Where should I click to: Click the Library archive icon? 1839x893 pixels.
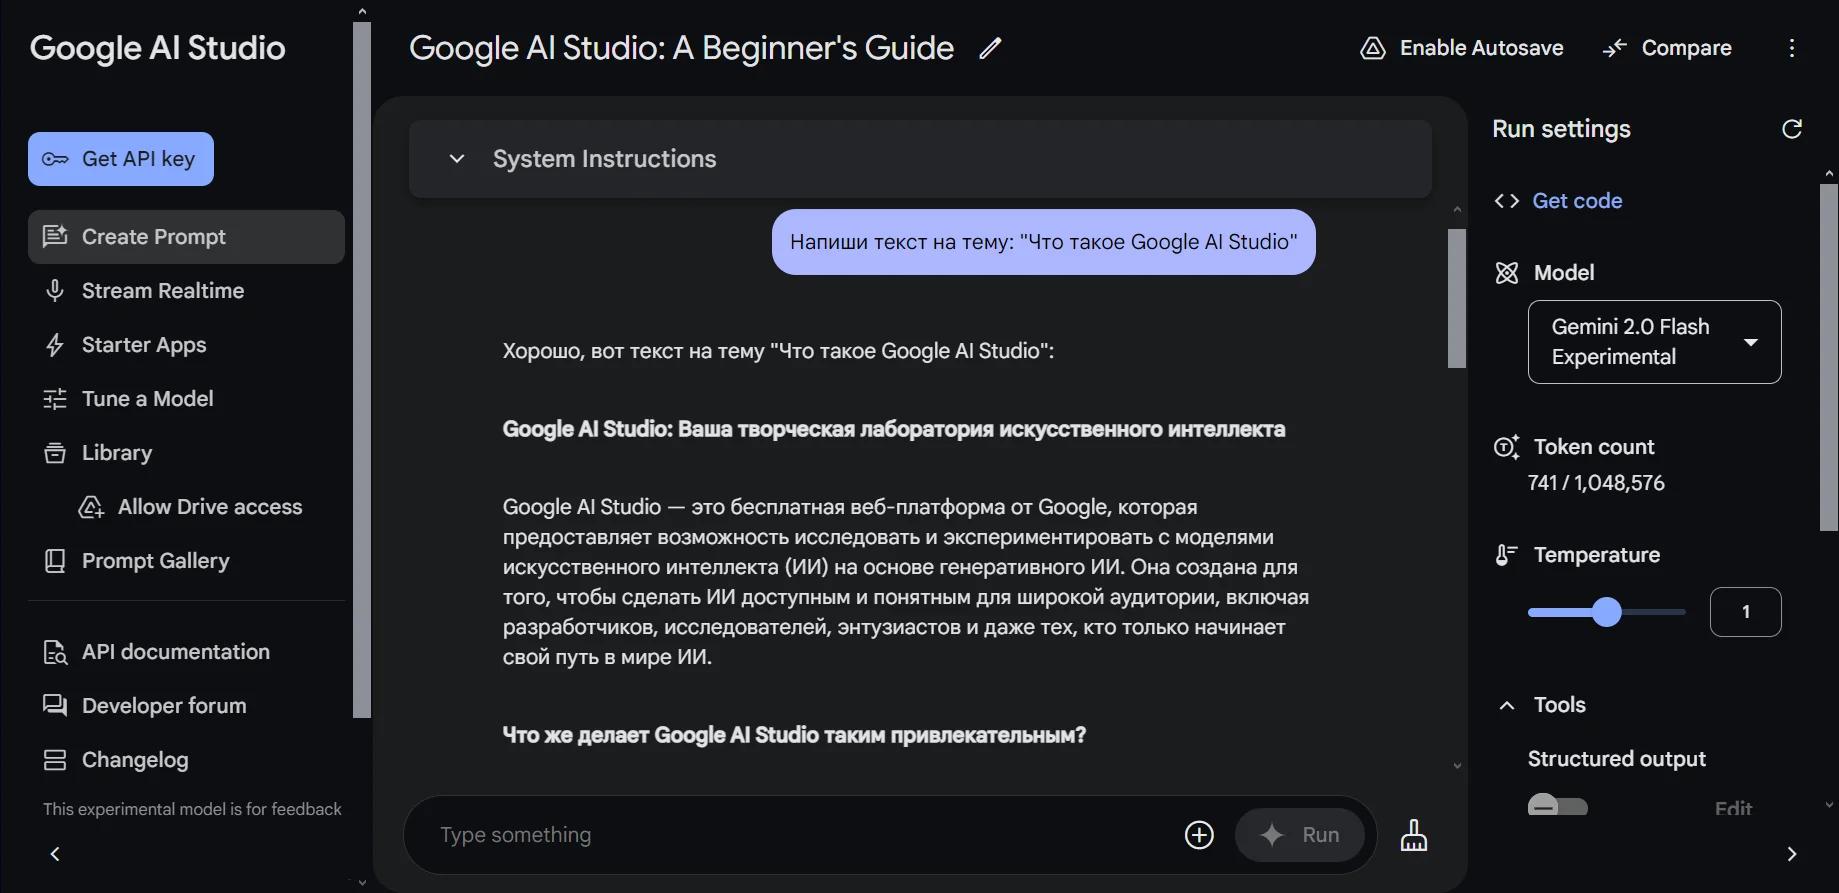click(55, 453)
